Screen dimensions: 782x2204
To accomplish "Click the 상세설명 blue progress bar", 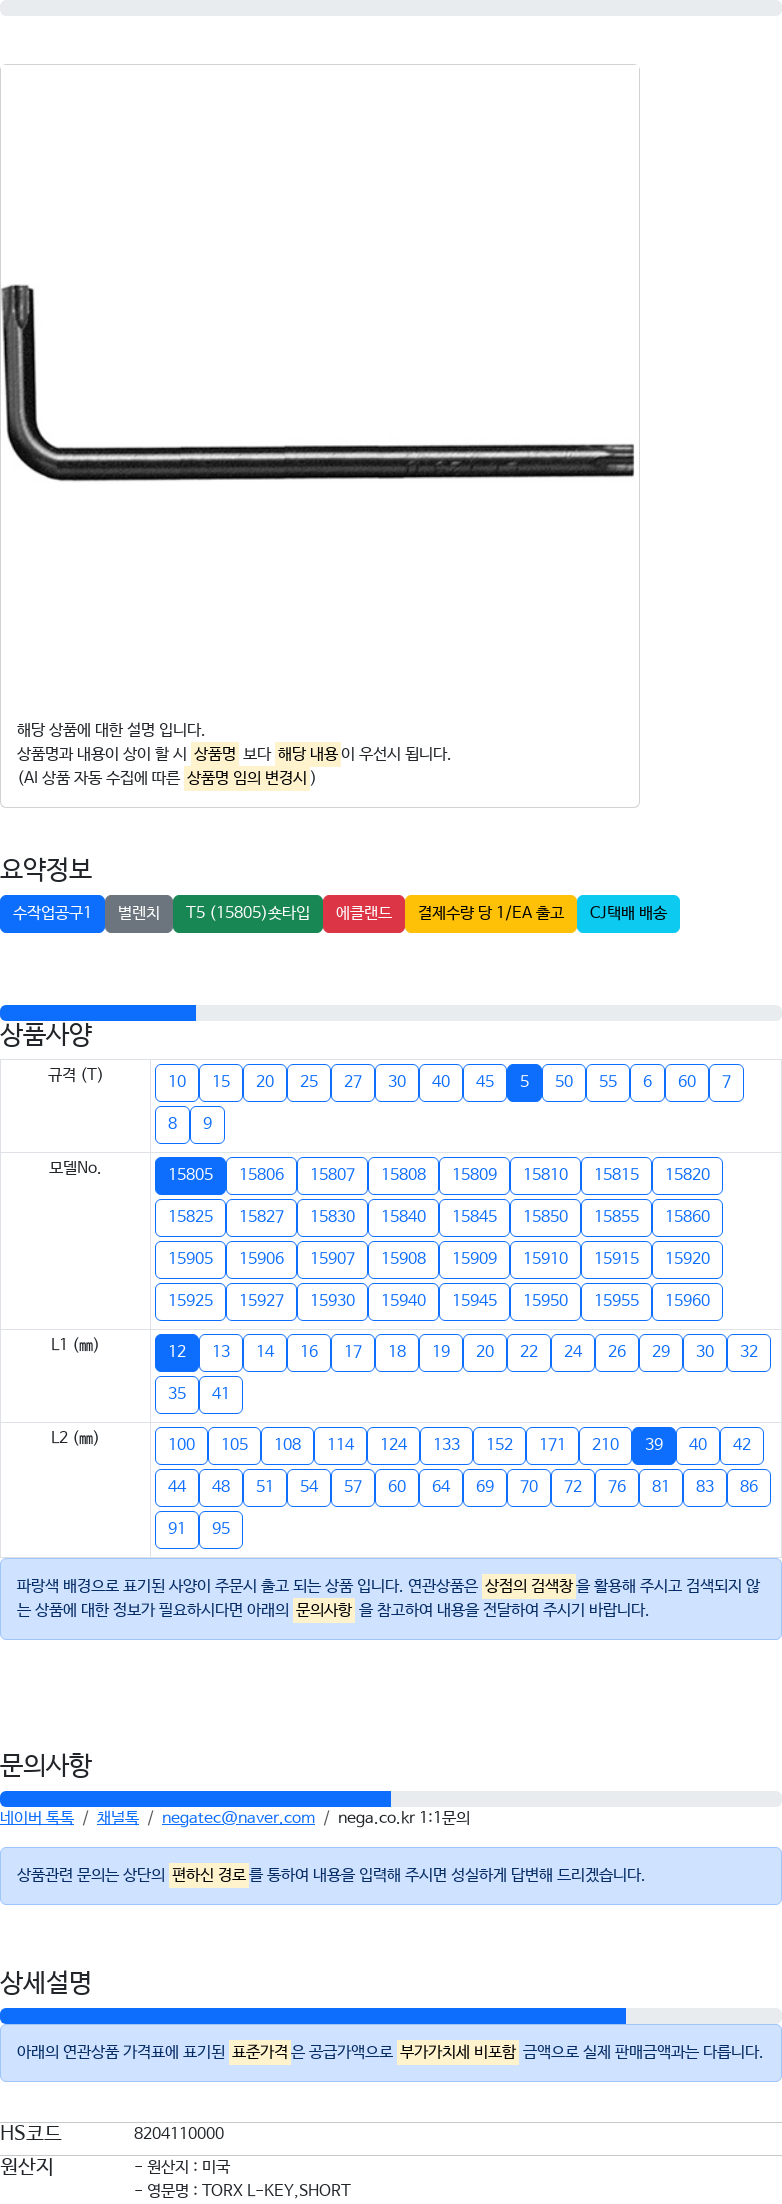I will tap(313, 2016).
